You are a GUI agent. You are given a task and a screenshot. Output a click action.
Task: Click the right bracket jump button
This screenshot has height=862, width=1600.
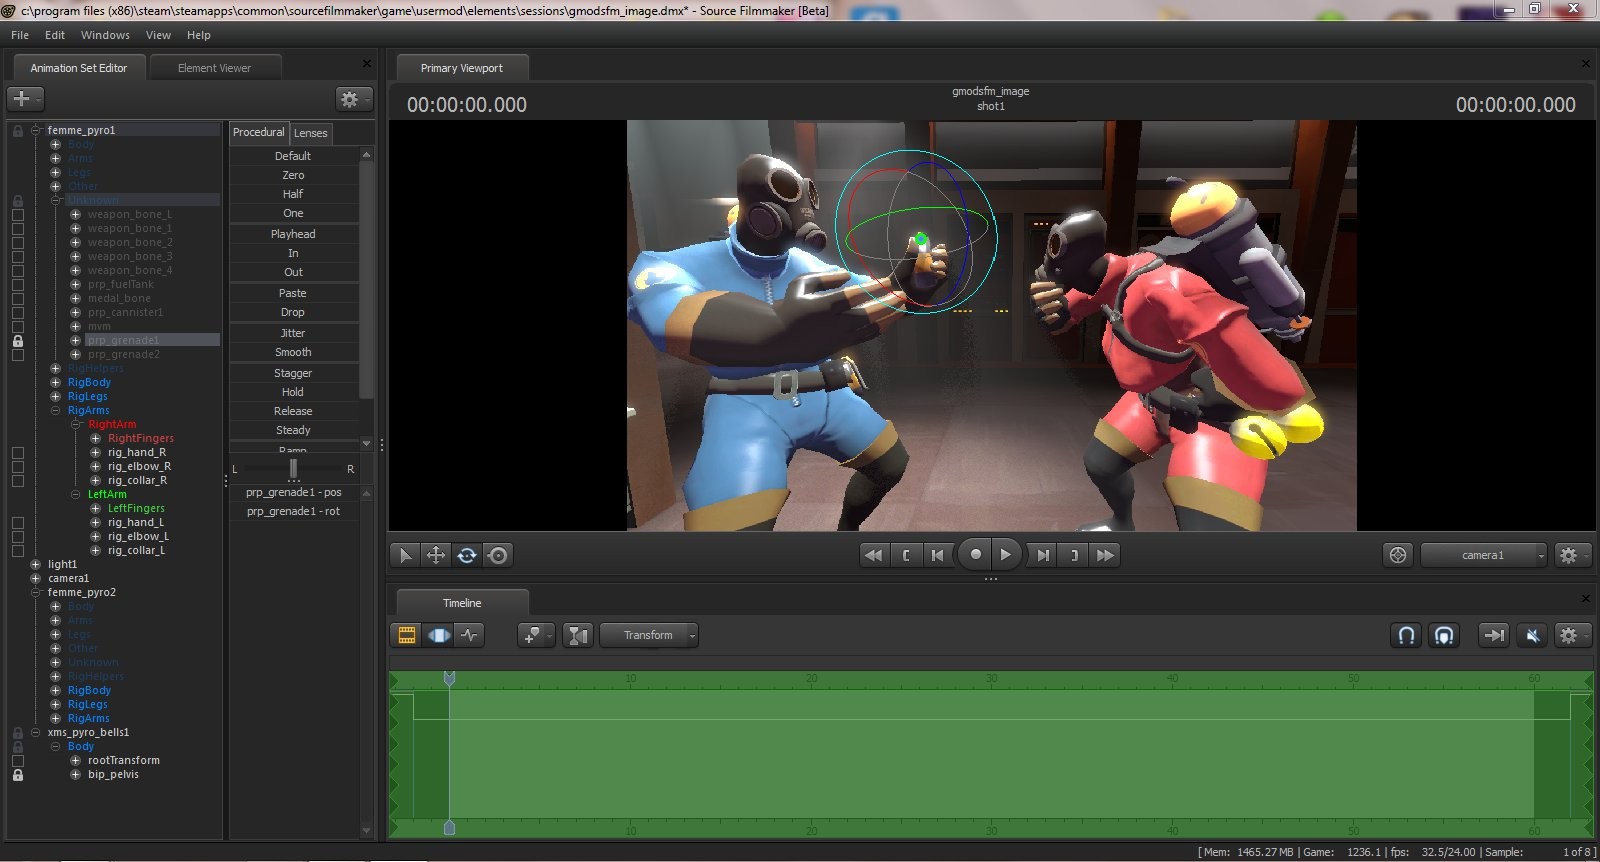click(1074, 555)
